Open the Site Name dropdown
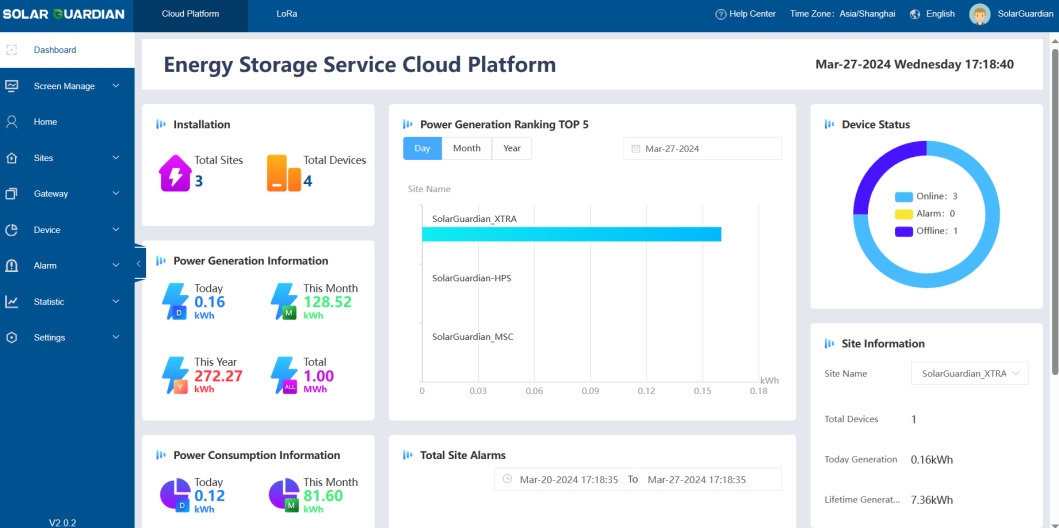The width and height of the screenshot is (1059, 528). click(969, 373)
